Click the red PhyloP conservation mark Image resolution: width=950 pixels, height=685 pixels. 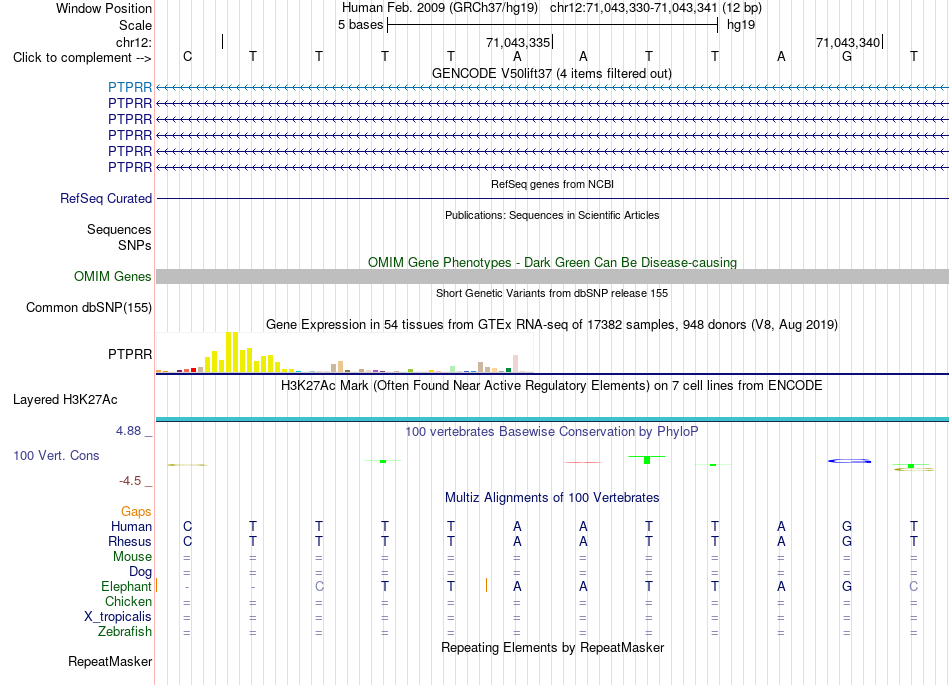point(583,462)
